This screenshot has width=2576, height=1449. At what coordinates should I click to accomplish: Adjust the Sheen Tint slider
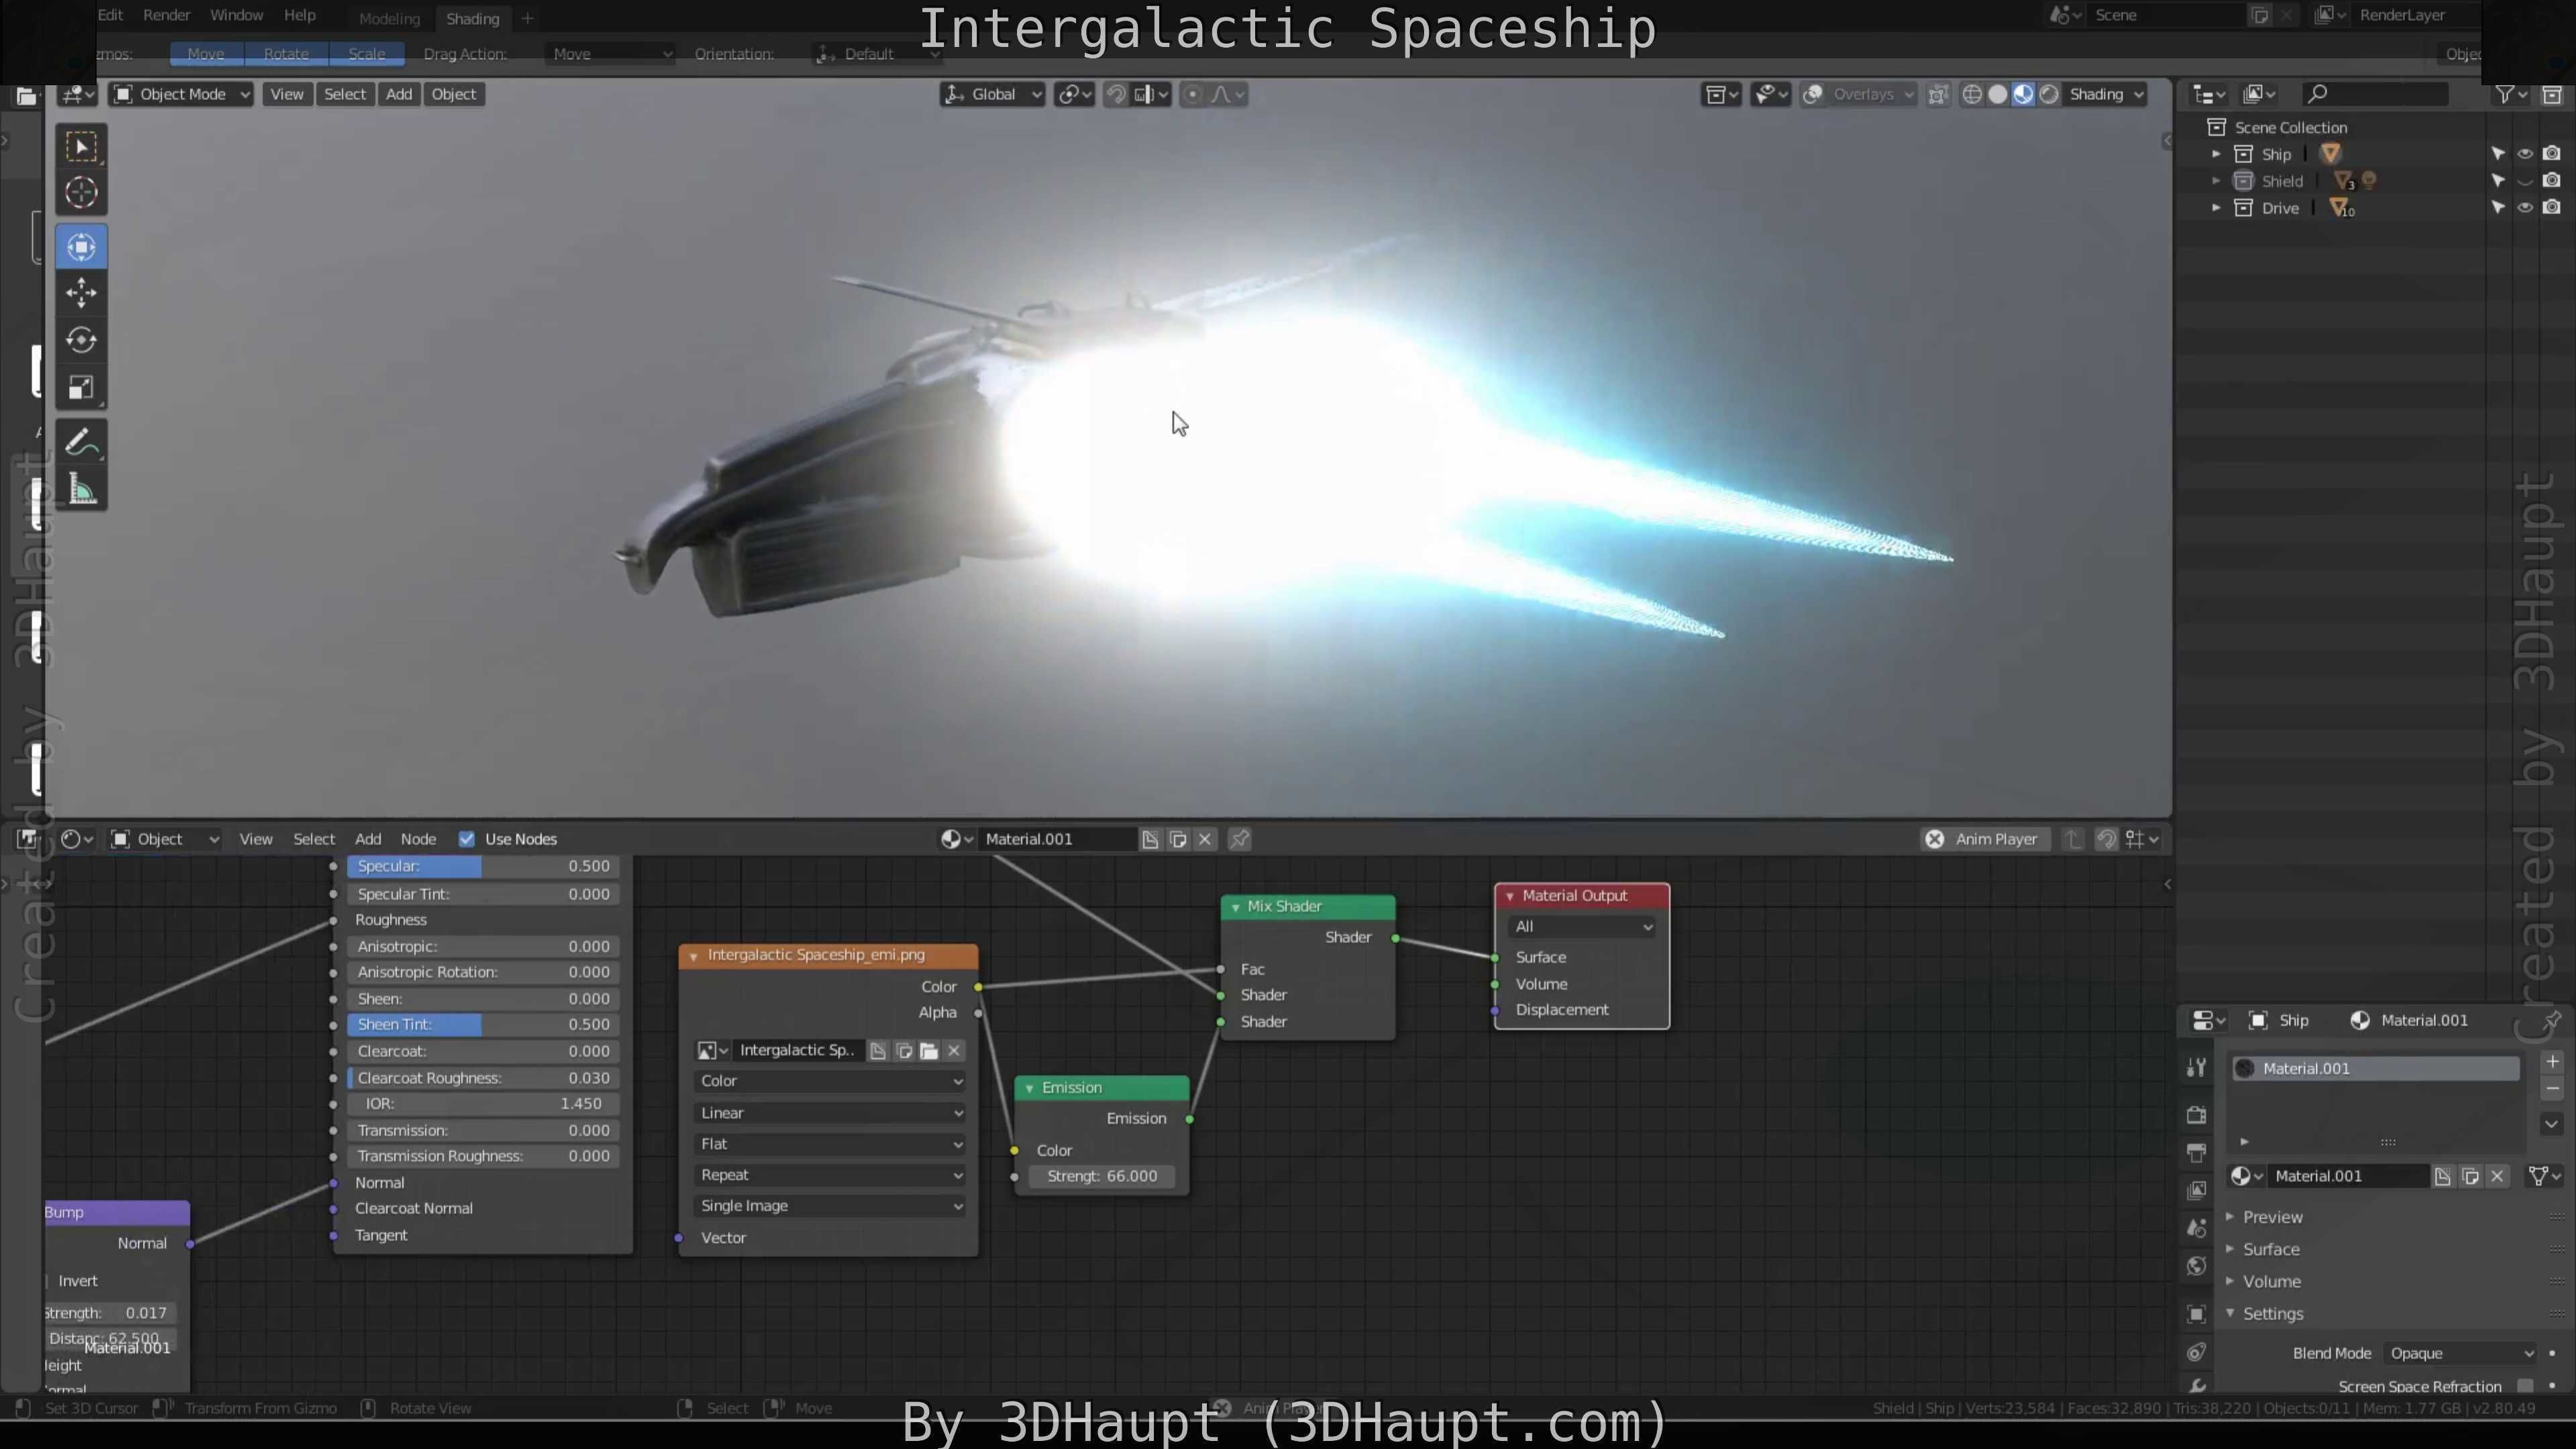(483, 1024)
